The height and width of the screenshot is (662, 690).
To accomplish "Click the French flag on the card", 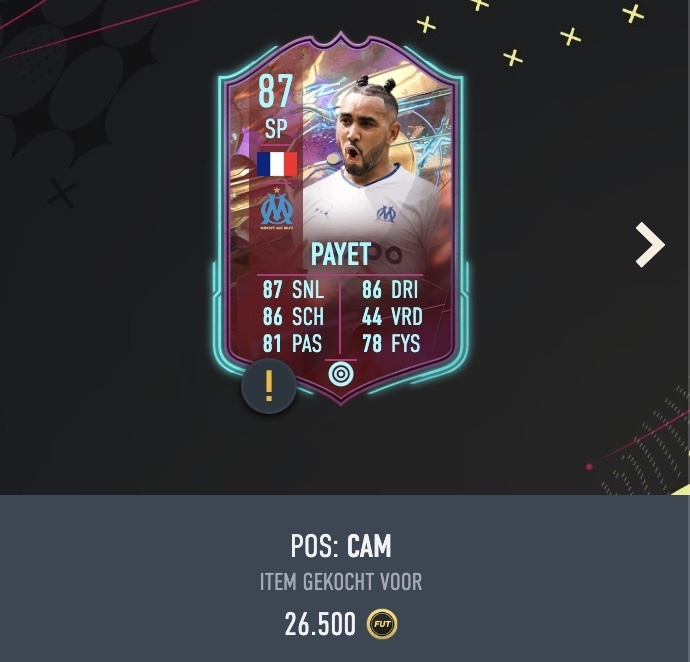I will [x=277, y=163].
